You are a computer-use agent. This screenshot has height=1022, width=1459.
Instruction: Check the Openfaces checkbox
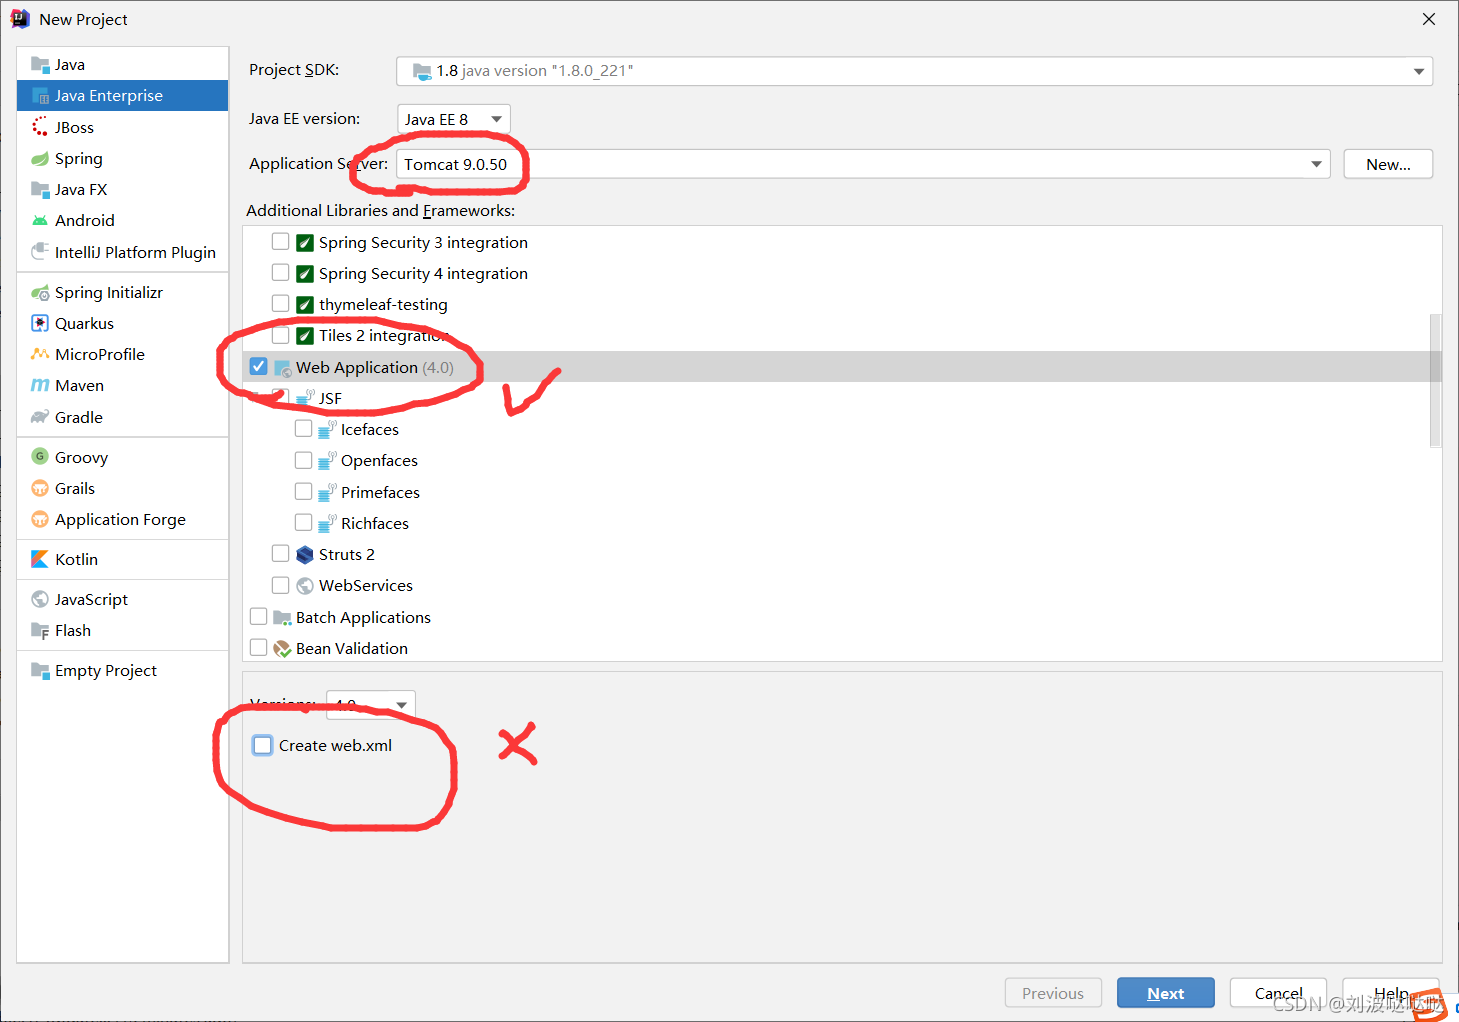point(303,460)
